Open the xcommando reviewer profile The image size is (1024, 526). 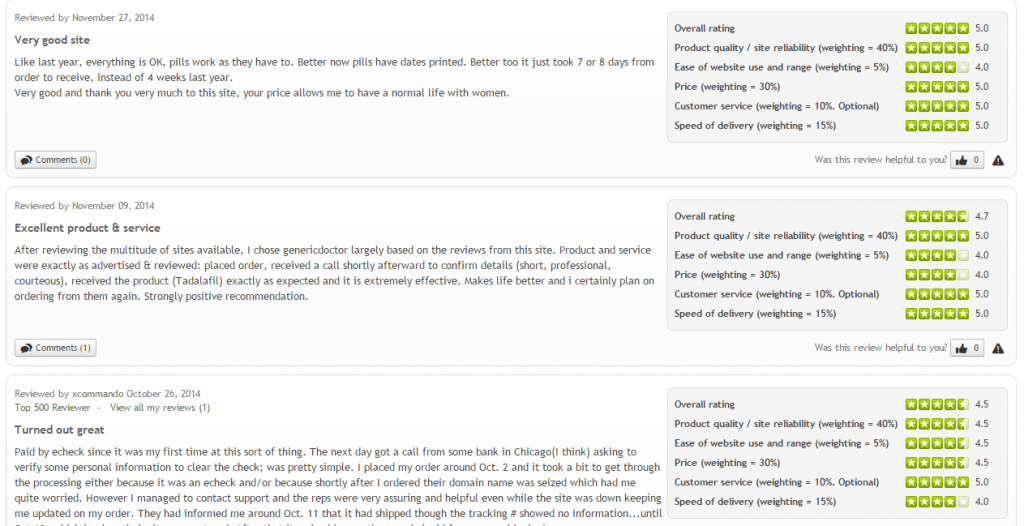[97, 394]
